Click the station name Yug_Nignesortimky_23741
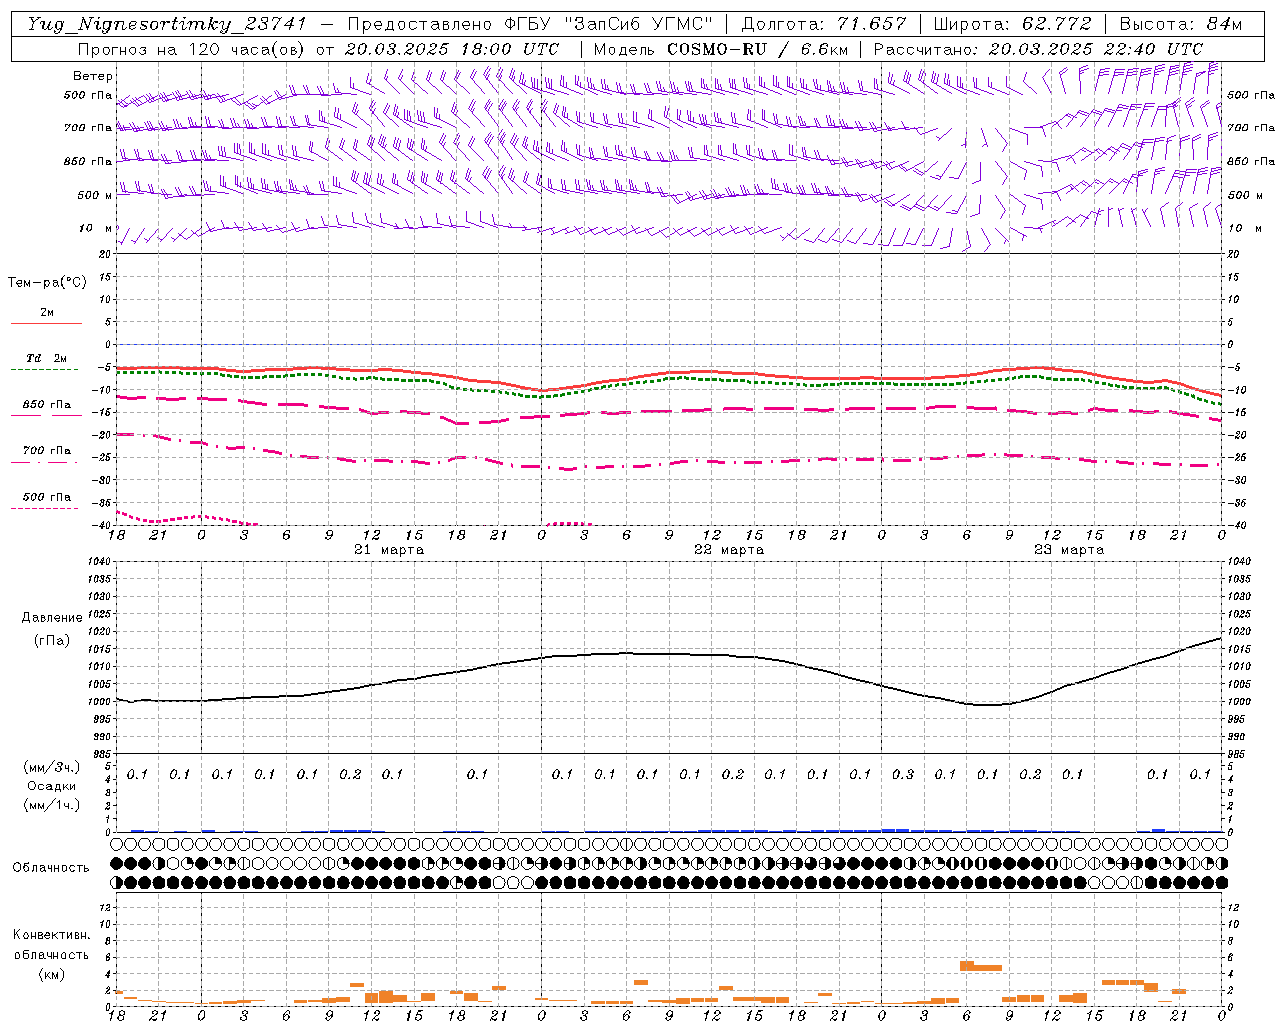The height and width of the screenshot is (1024, 1280). tap(167, 24)
